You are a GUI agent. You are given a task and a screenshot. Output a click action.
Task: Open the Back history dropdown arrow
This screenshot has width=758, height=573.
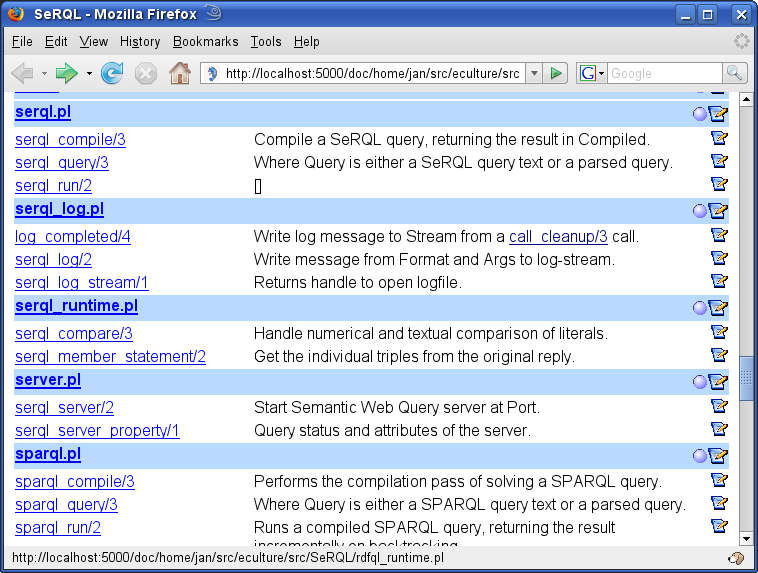(44, 74)
